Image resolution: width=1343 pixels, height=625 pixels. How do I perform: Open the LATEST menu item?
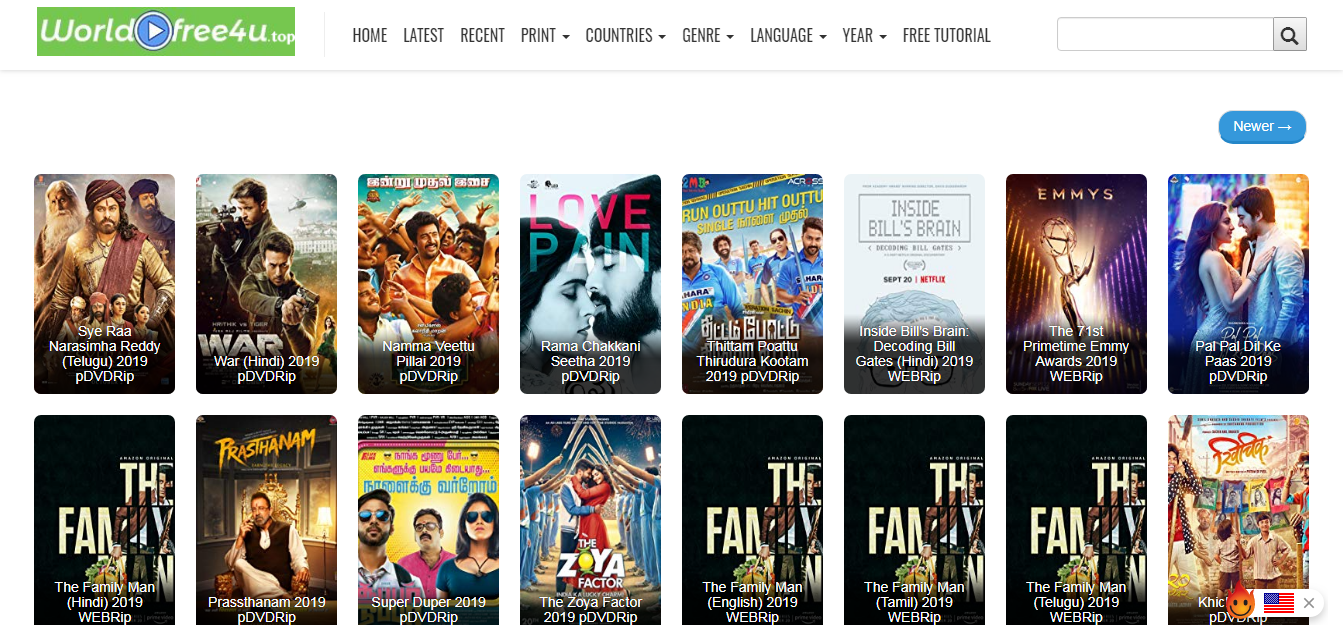(x=423, y=35)
